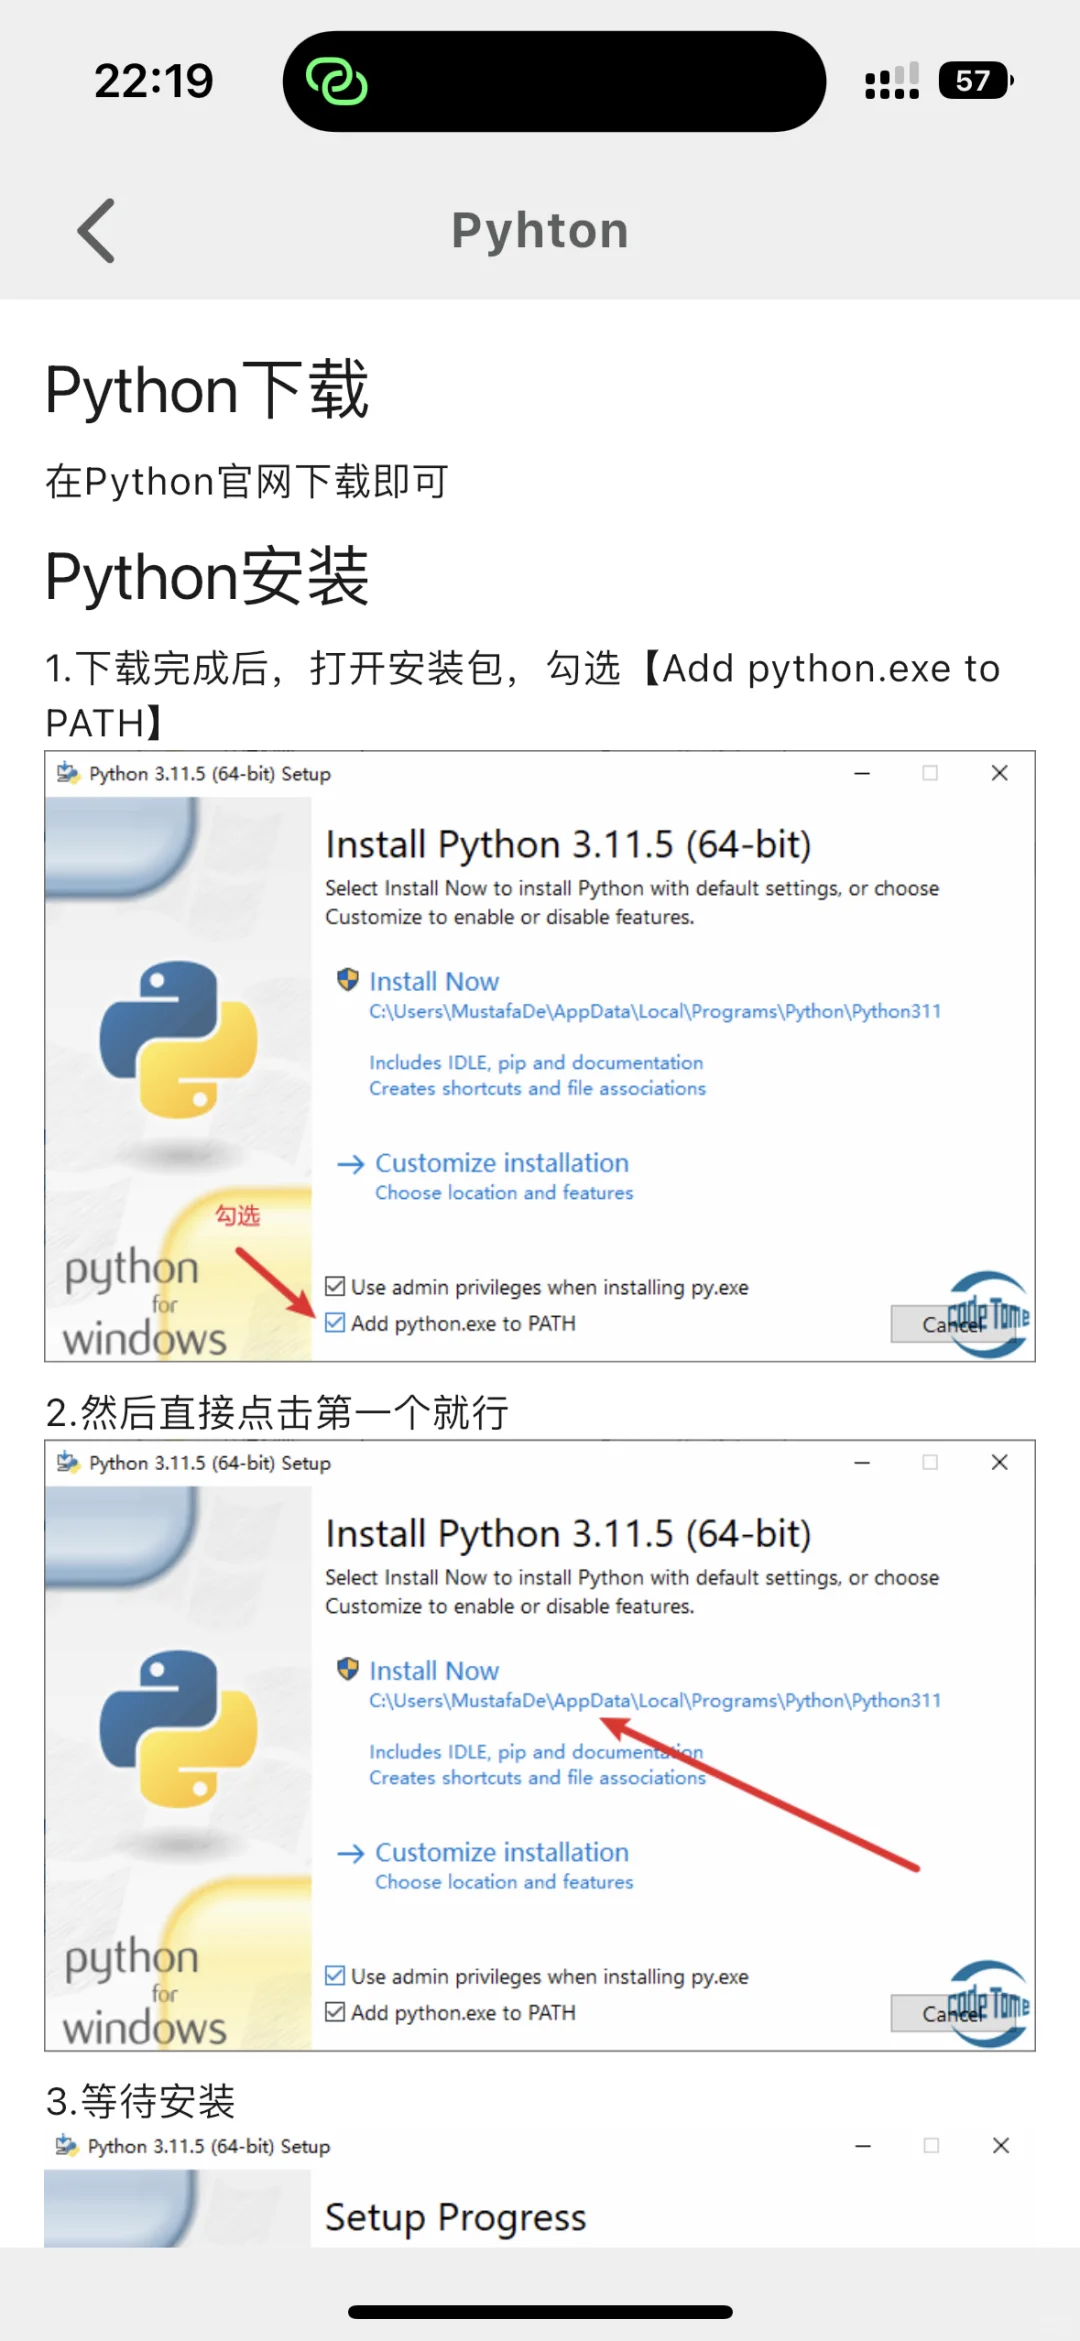Viewport: 1080px width, 2341px height.
Task: Tap the home indicator bar
Action: tap(540, 2311)
